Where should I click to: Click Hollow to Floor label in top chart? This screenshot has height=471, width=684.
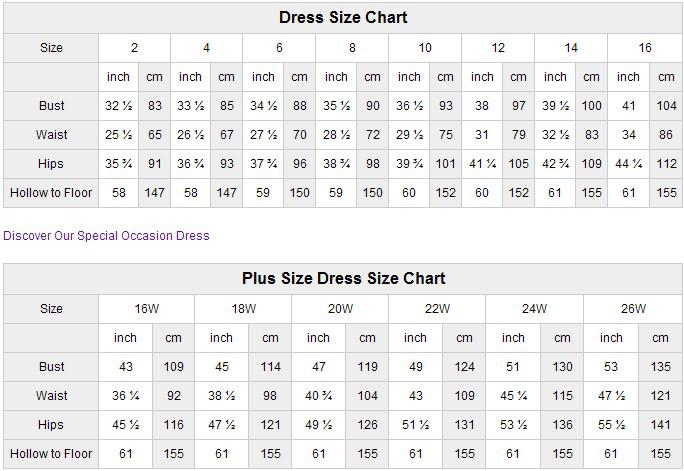[51, 193]
